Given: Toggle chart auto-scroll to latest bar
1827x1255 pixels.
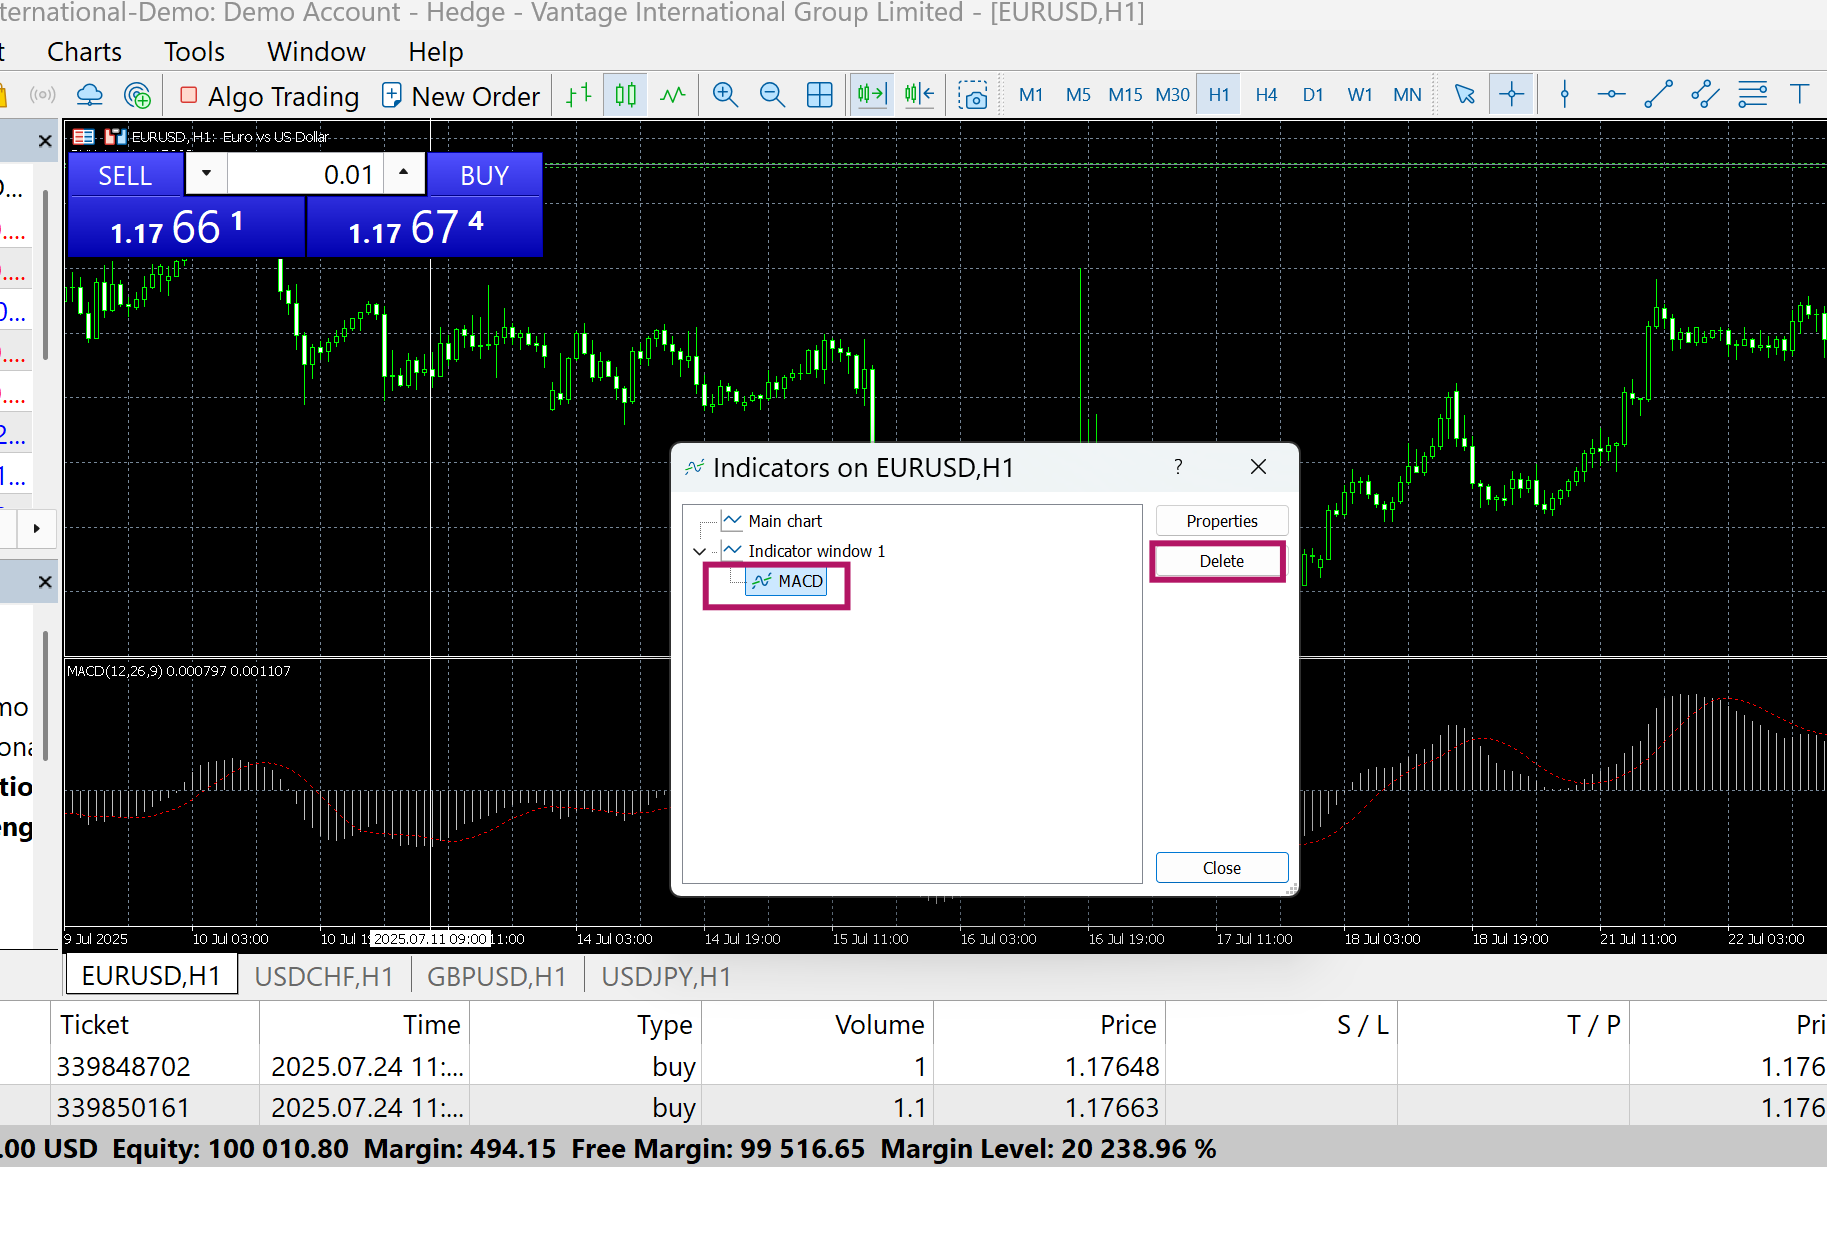Looking at the screenshot, I should tap(871, 95).
